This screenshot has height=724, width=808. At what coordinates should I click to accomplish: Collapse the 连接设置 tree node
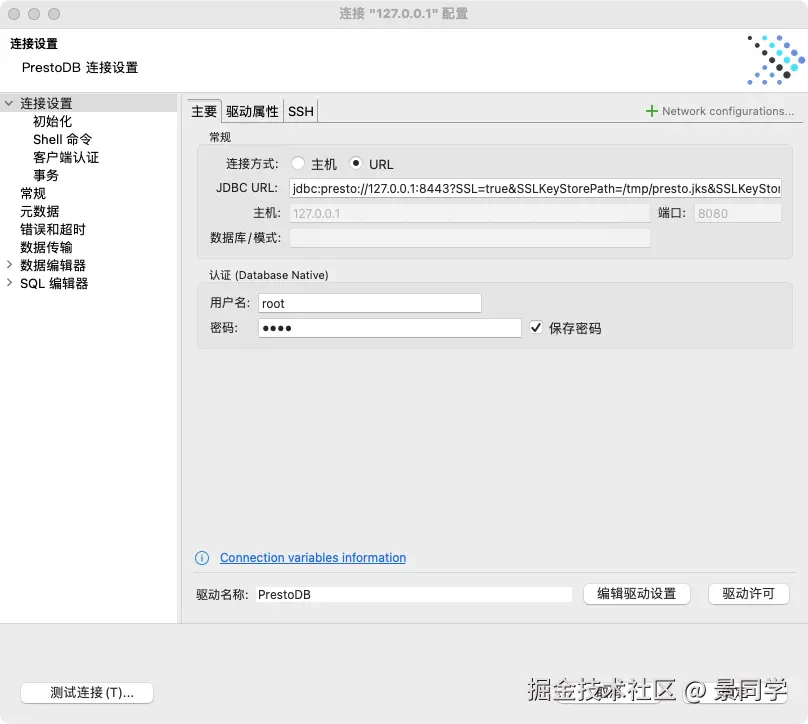9,103
